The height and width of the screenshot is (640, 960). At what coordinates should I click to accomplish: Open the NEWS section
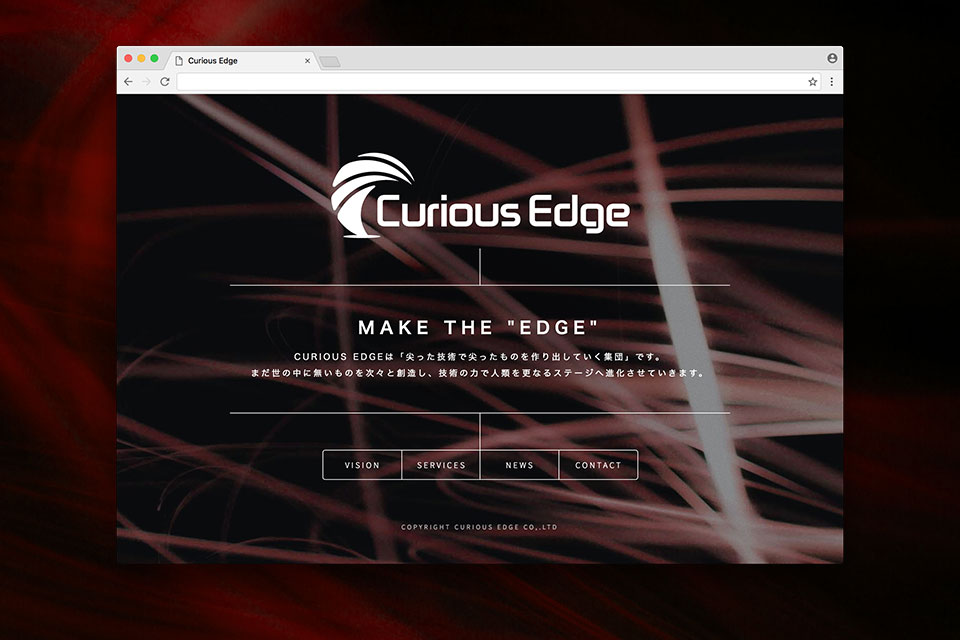coord(519,465)
